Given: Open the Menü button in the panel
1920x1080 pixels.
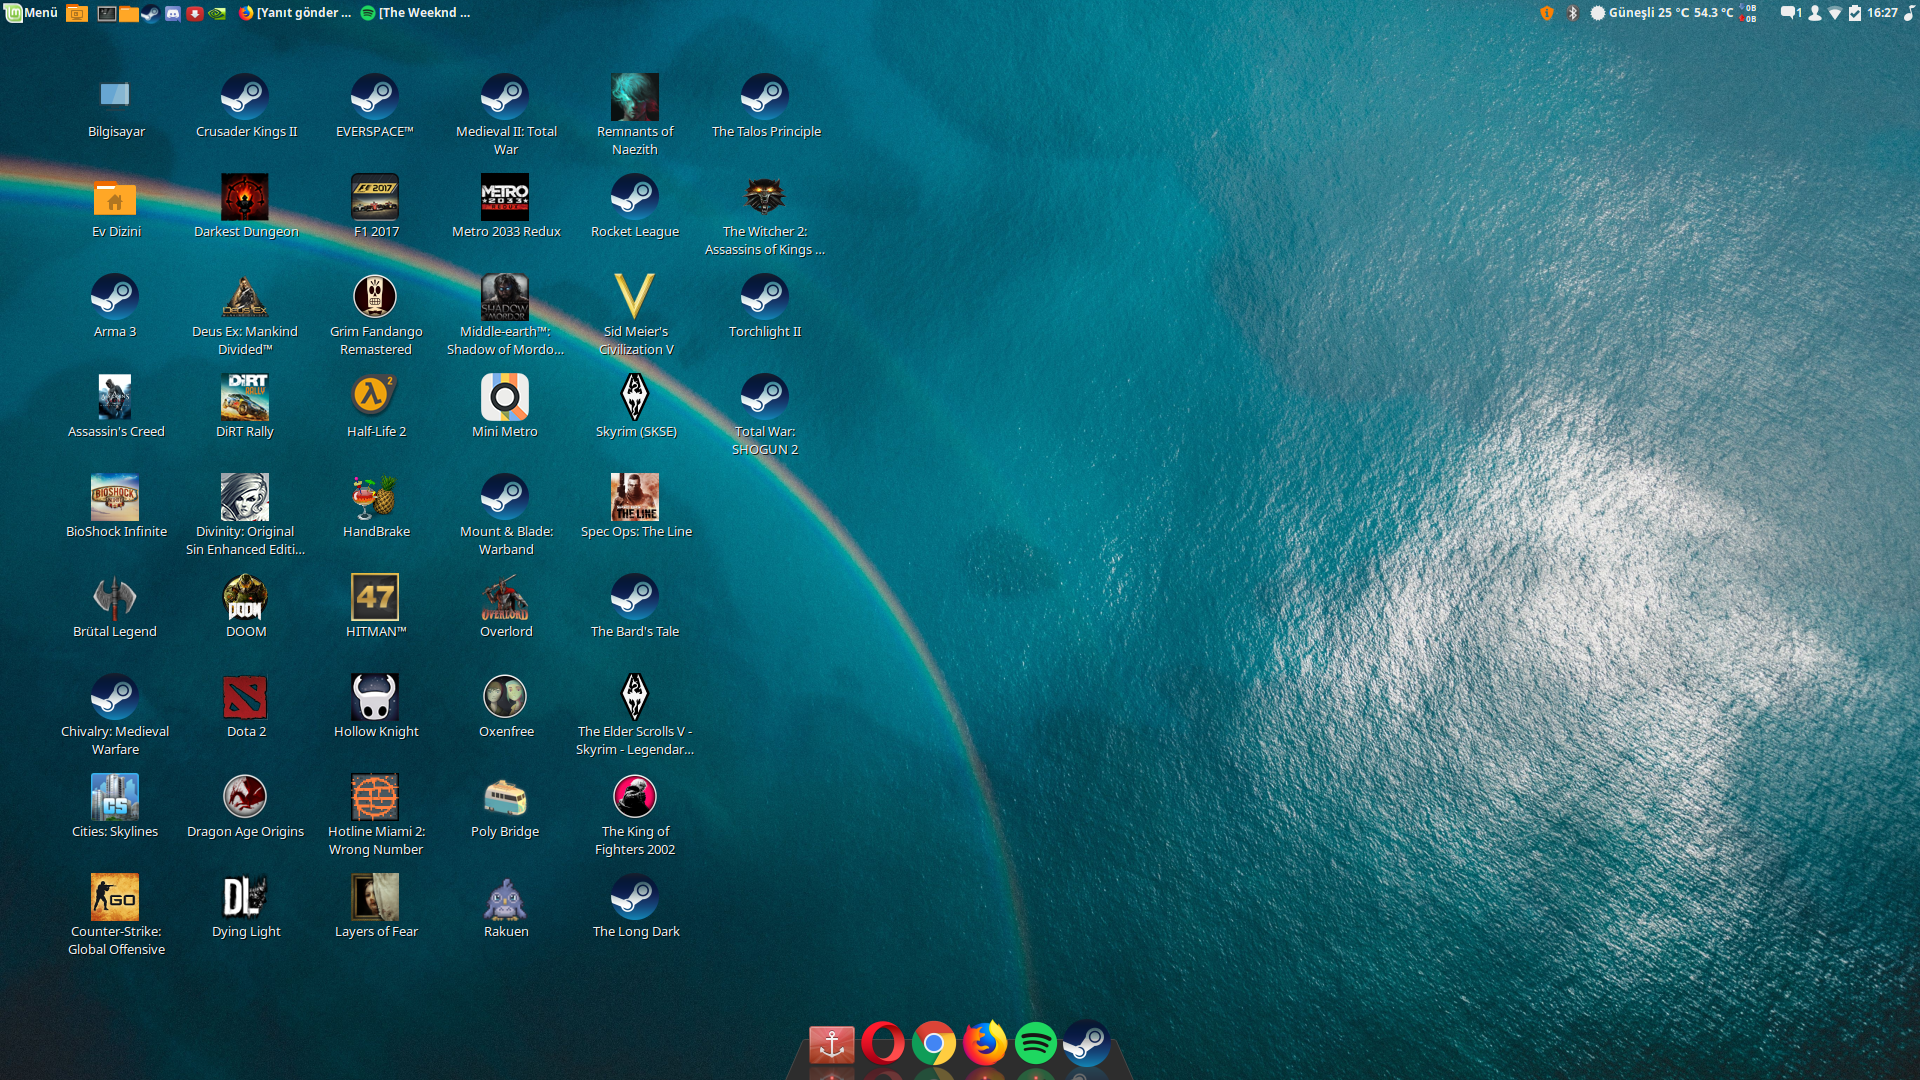Looking at the screenshot, I should tap(31, 13).
